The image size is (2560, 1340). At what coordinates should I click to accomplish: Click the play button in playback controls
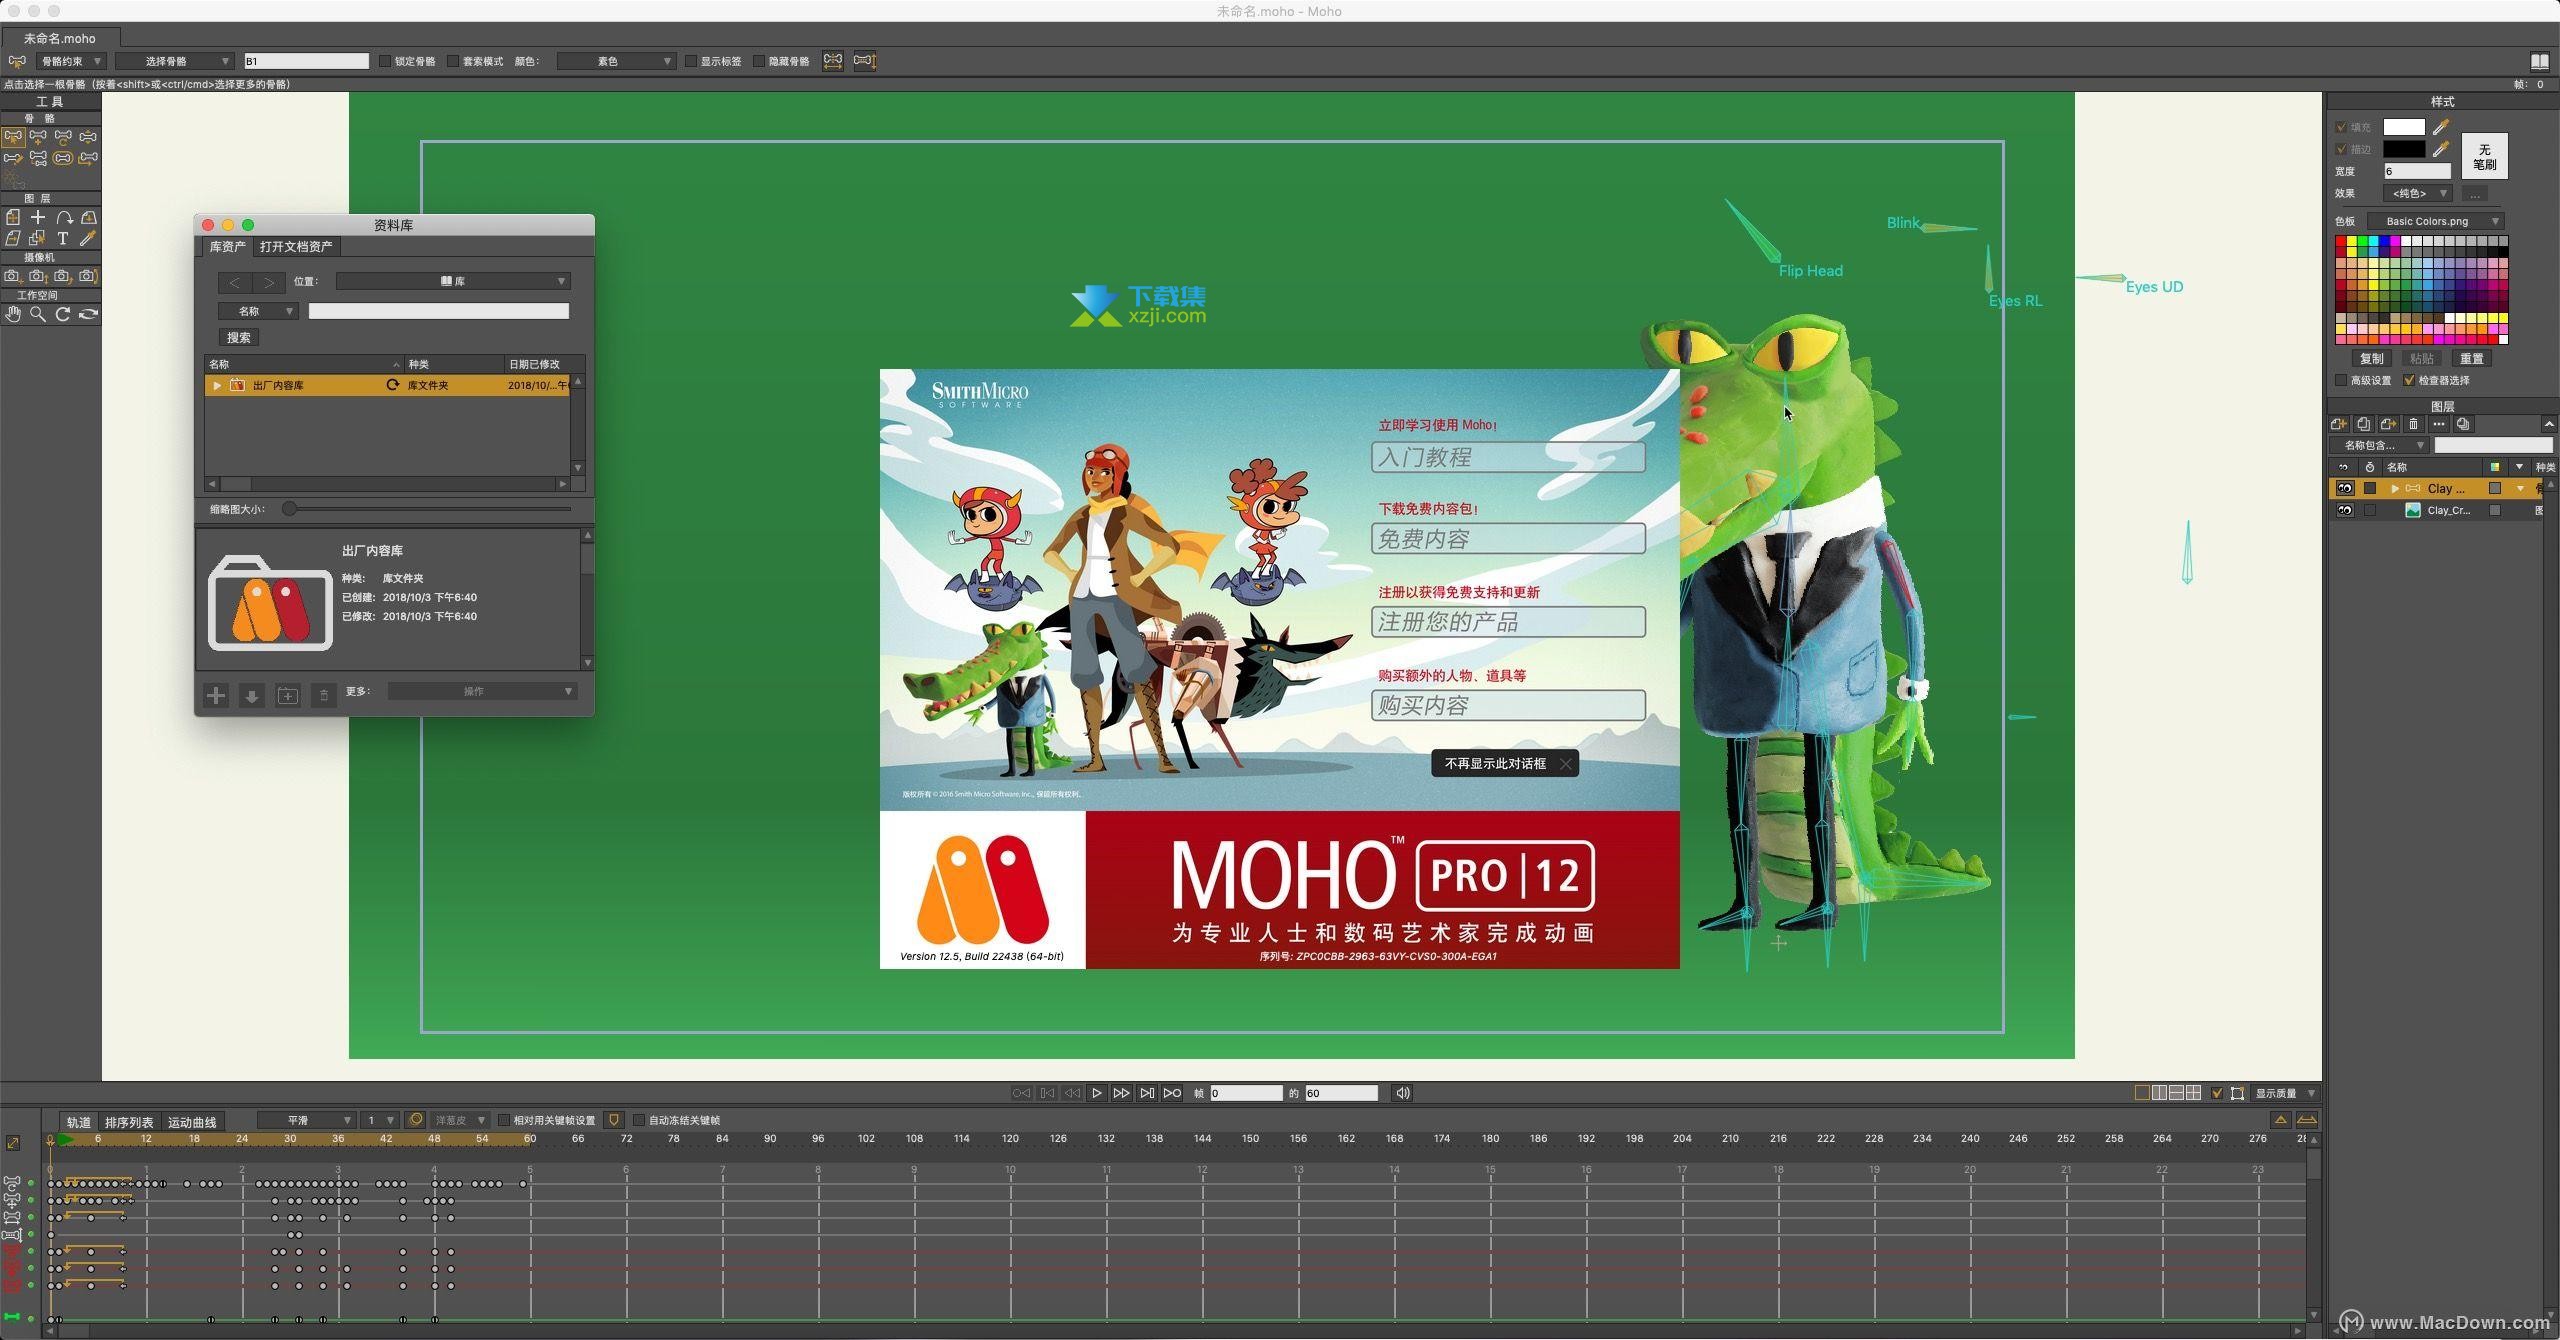tap(1097, 1093)
